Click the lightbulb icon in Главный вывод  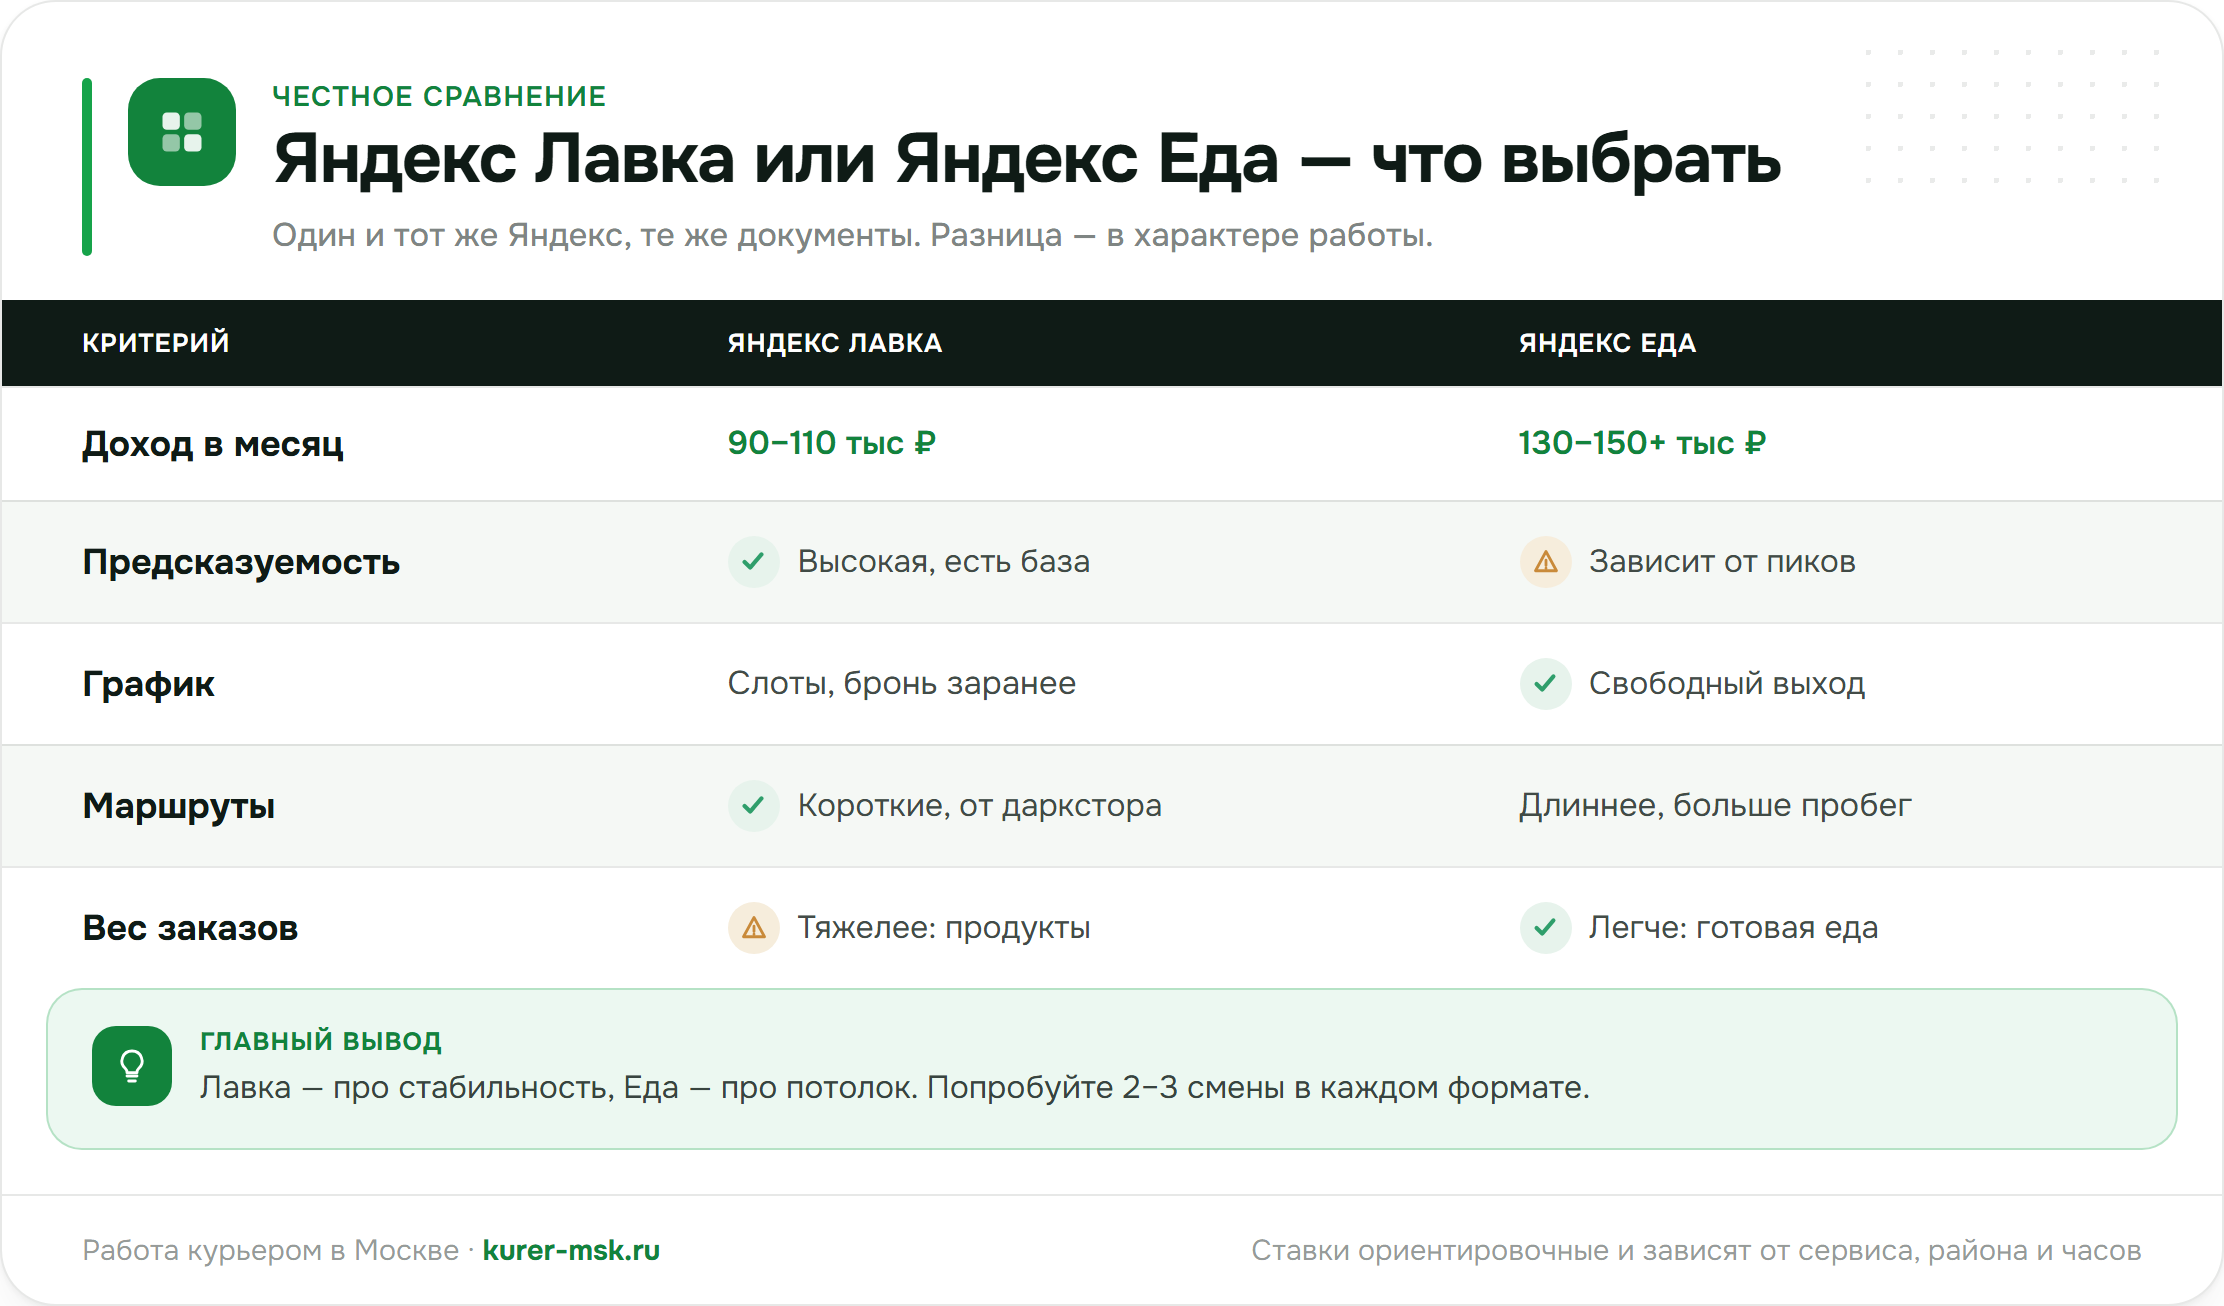point(132,1066)
